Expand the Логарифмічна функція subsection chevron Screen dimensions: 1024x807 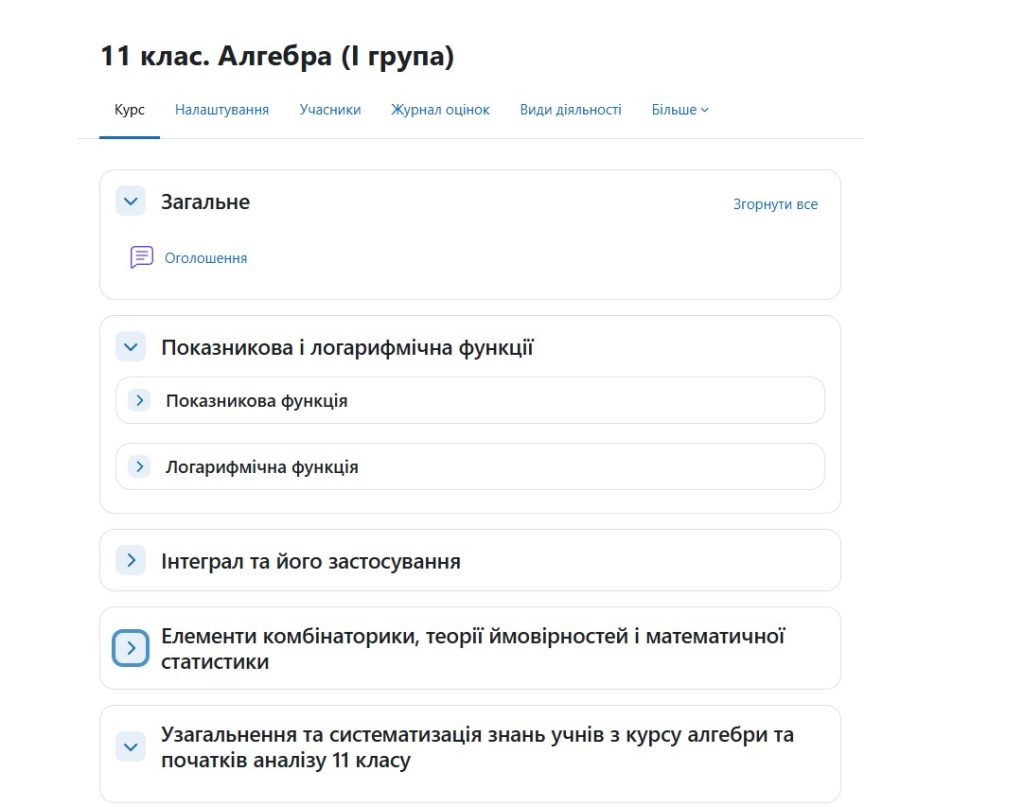pyautogui.click(x=140, y=467)
